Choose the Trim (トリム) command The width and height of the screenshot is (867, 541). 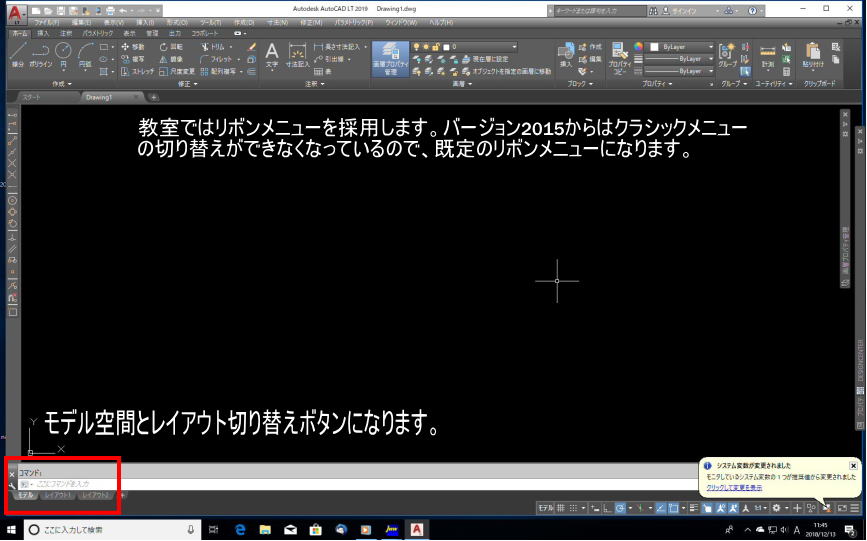(213, 47)
